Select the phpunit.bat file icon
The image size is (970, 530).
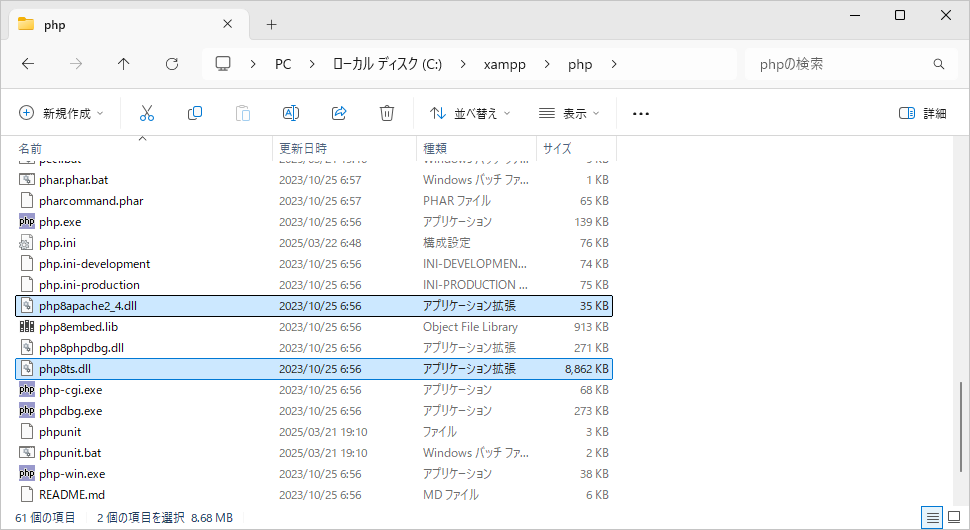[x=27, y=453]
